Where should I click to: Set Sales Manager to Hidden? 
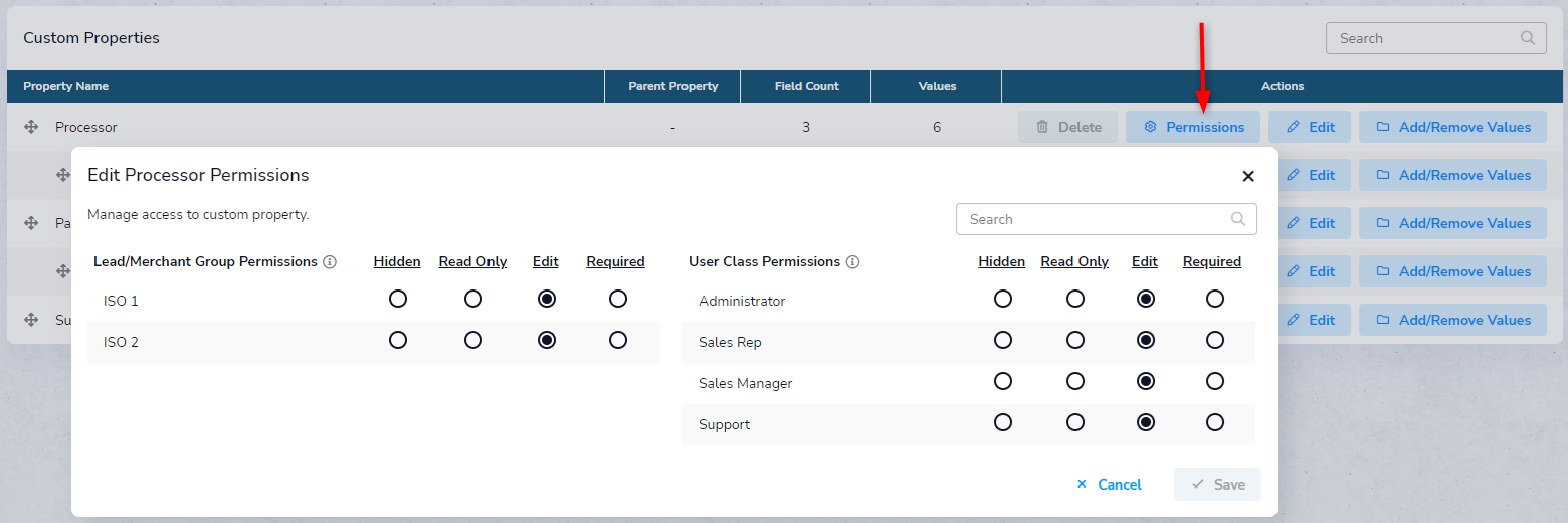[x=1003, y=381]
